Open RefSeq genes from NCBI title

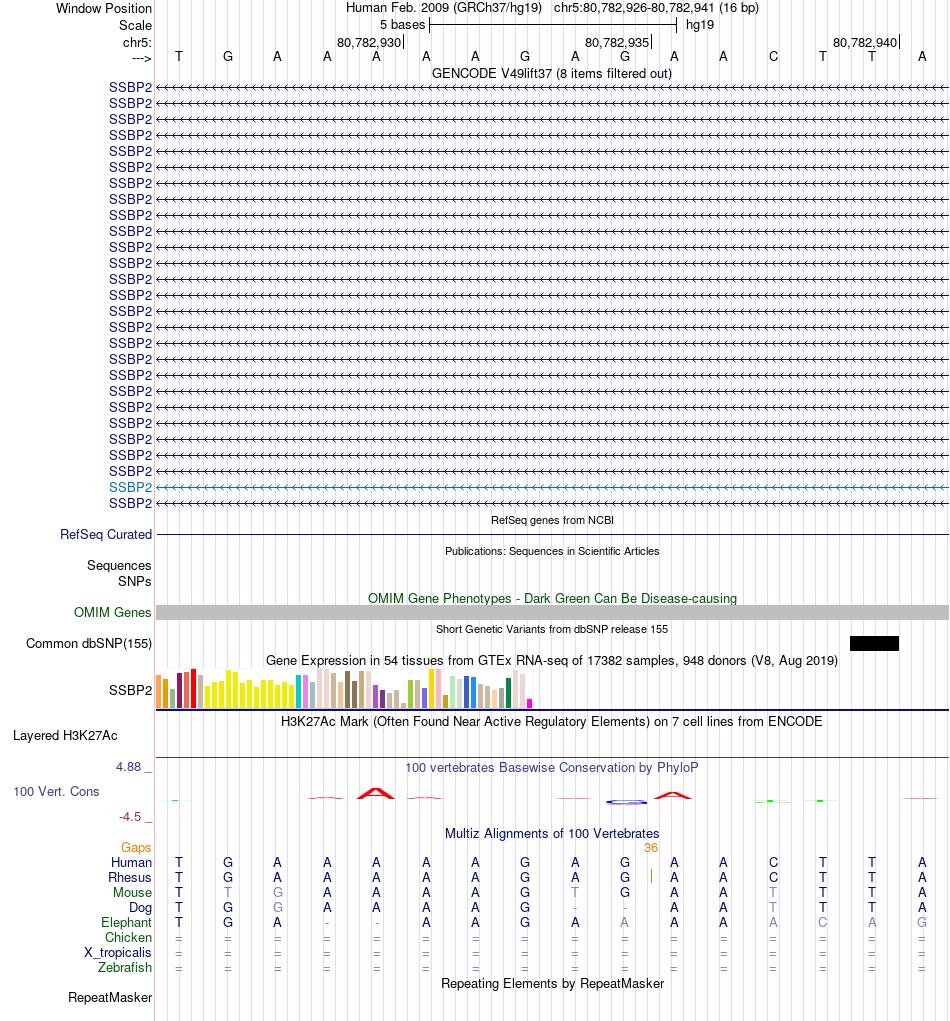point(552,520)
